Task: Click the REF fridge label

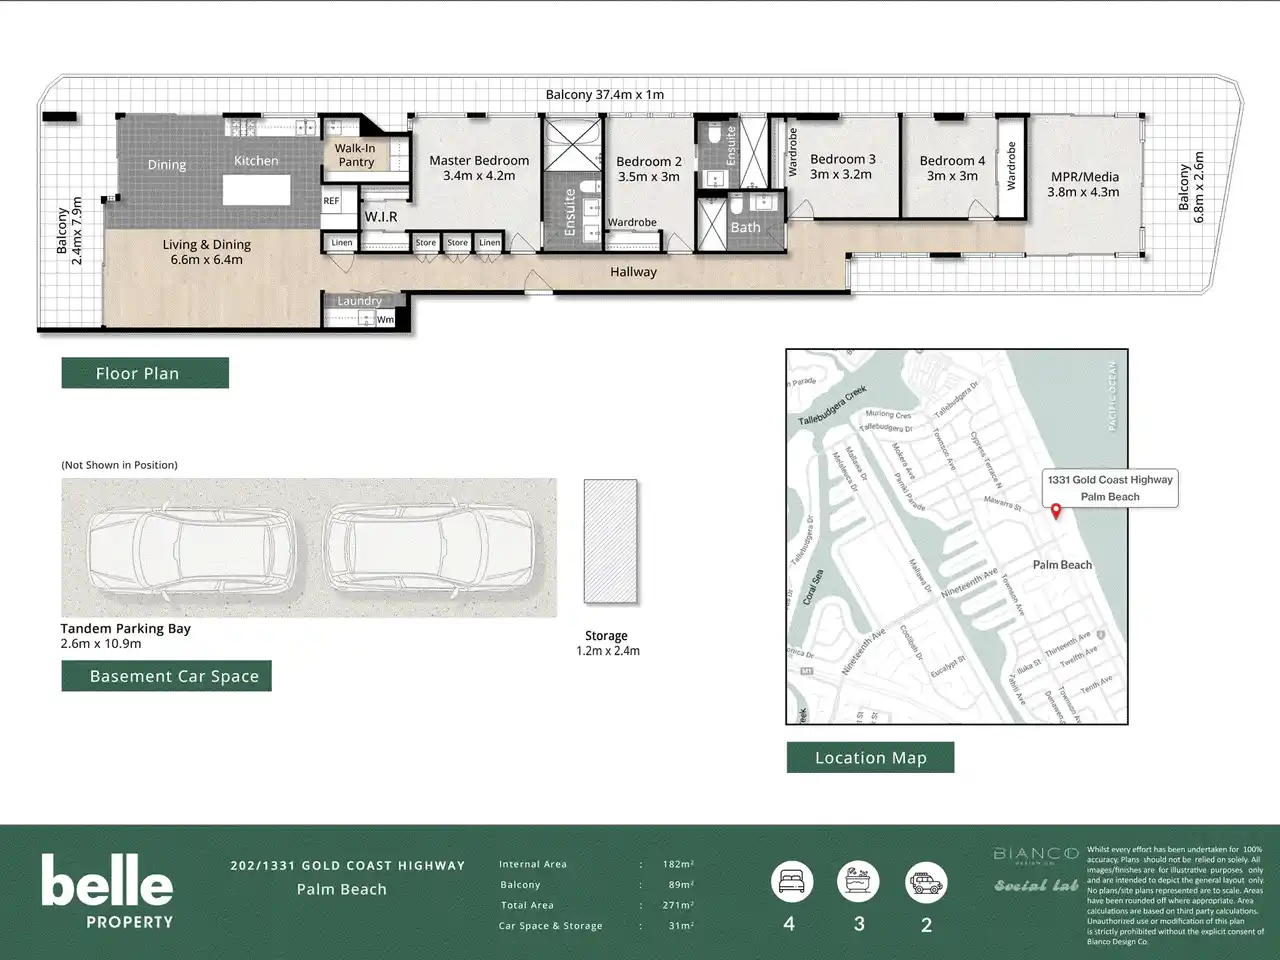Action: 331,201
